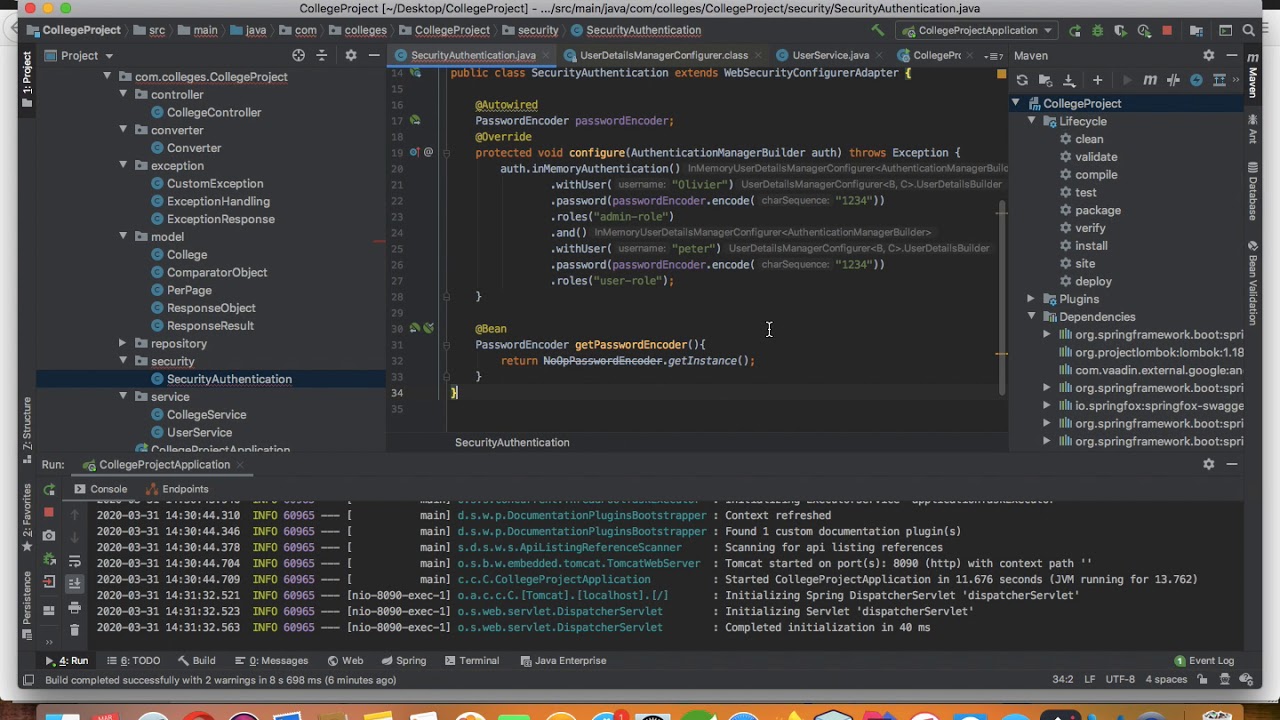Expand the repository package folder

(x=123, y=343)
